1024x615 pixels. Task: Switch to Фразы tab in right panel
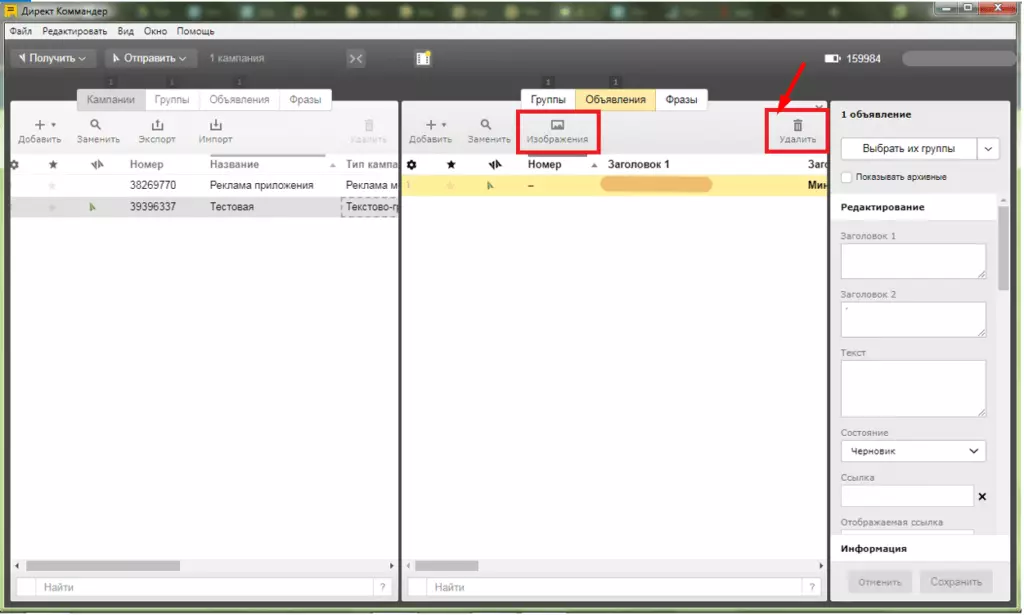pos(681,99)
